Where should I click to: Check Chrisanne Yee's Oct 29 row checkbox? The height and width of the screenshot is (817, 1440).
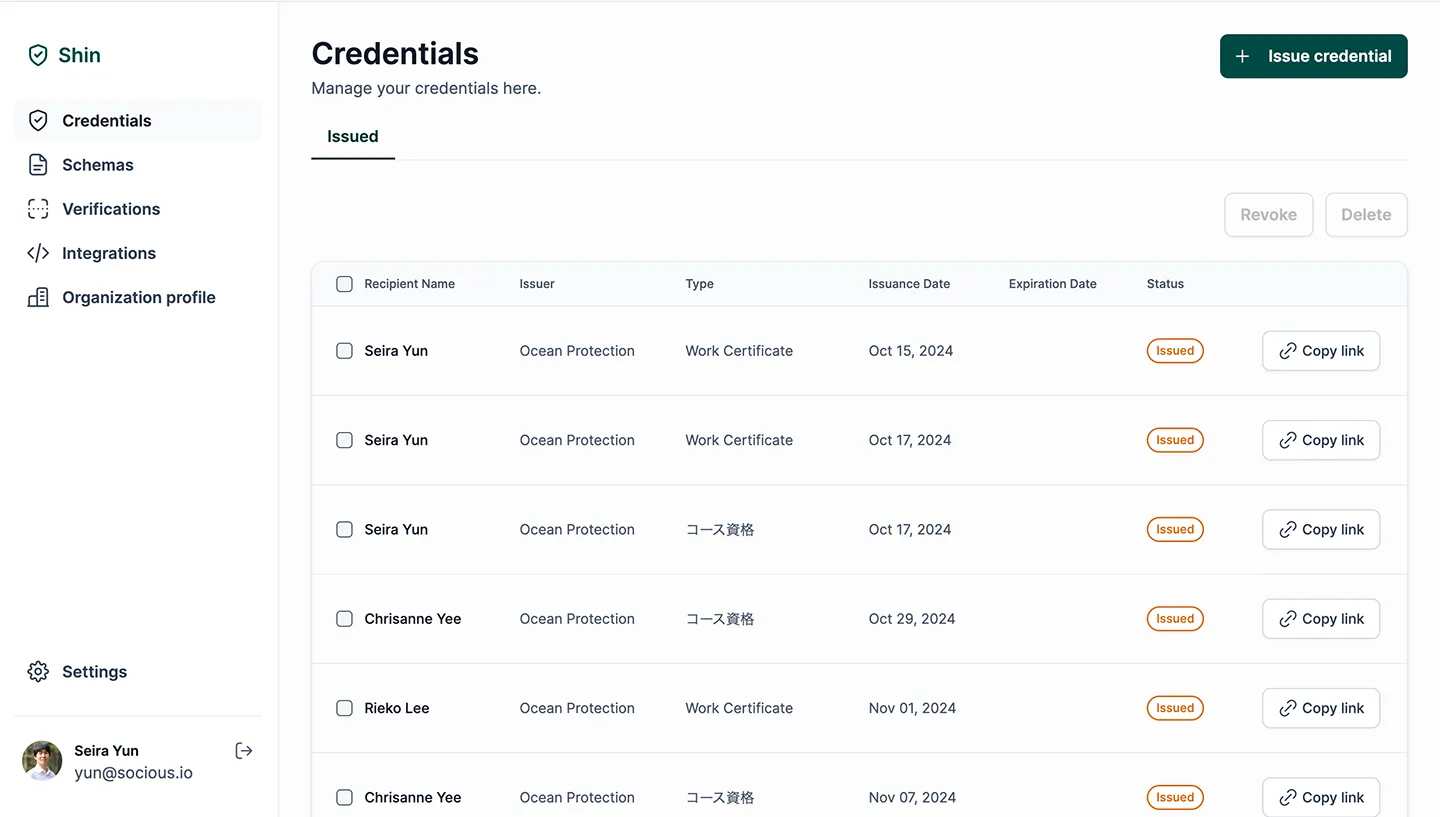point(344,618)
